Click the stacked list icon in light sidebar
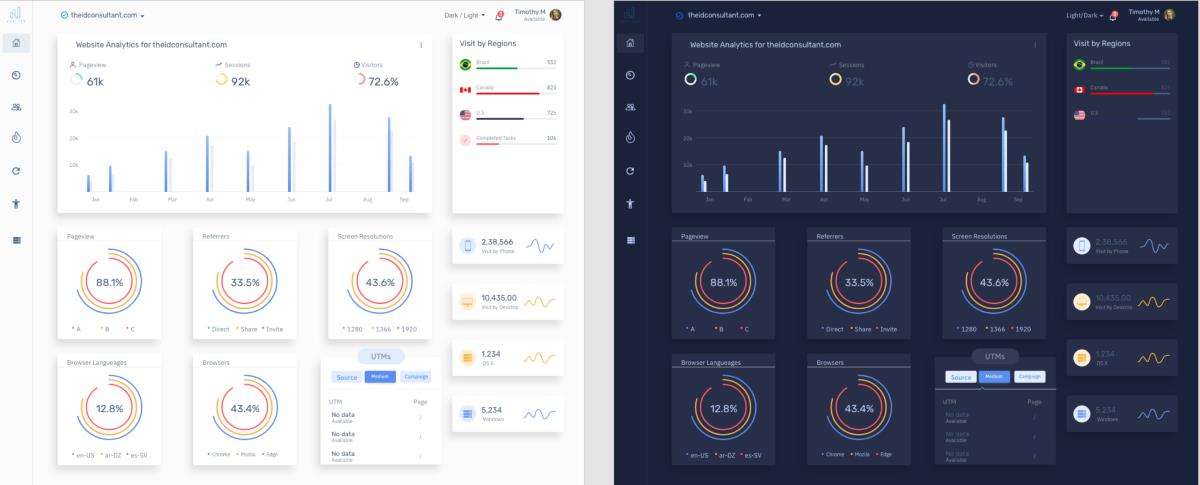 pos(17,240)
